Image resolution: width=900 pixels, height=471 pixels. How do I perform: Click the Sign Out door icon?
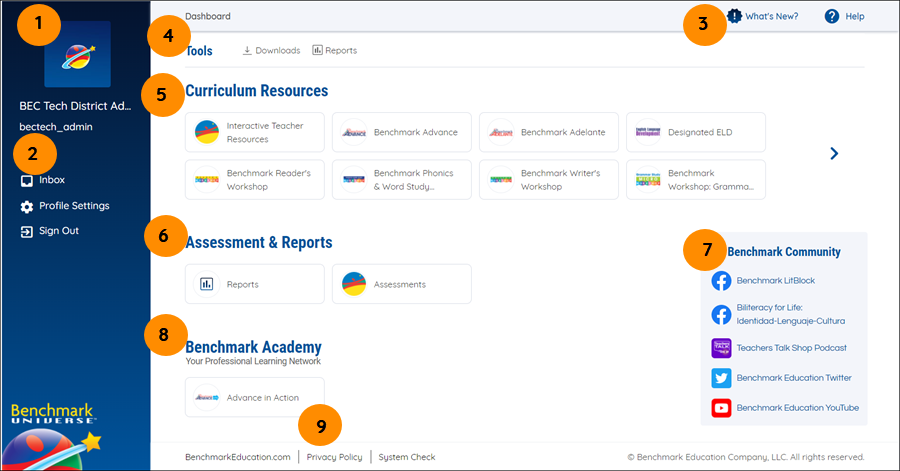tap(26, 232)
